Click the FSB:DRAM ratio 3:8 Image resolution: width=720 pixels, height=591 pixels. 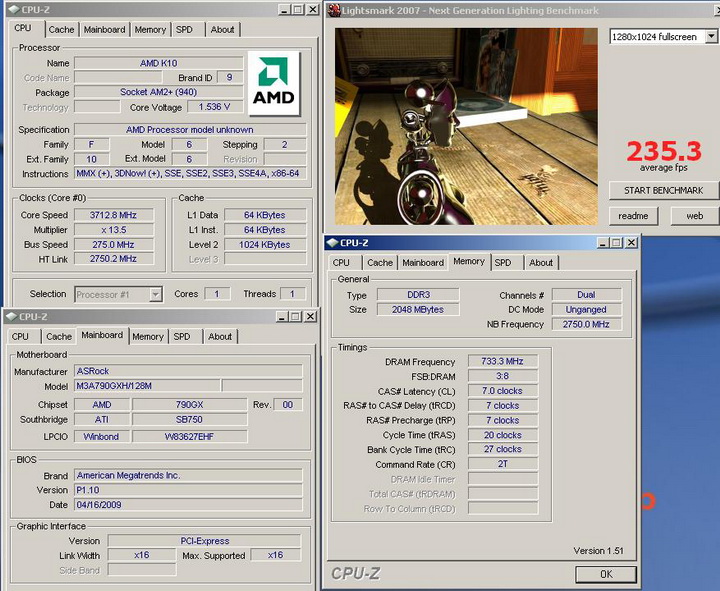coord(502,376)
